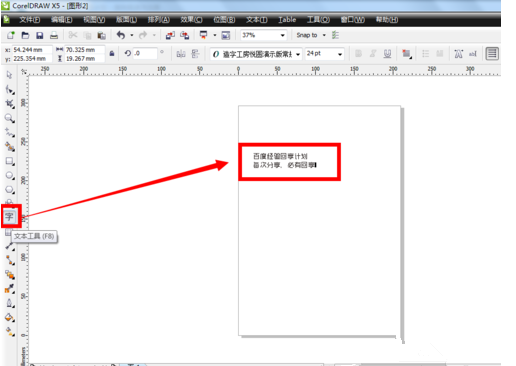Click the rotation angle input field
Screen dimensions: 516x366
[x=145, y=53]
